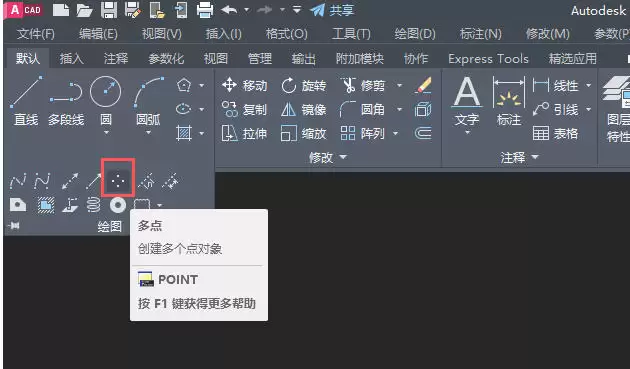Select the 圆弧 (Arc) tool icon
Viewport: 630px width, 369px height.
(x=148, y=92)
